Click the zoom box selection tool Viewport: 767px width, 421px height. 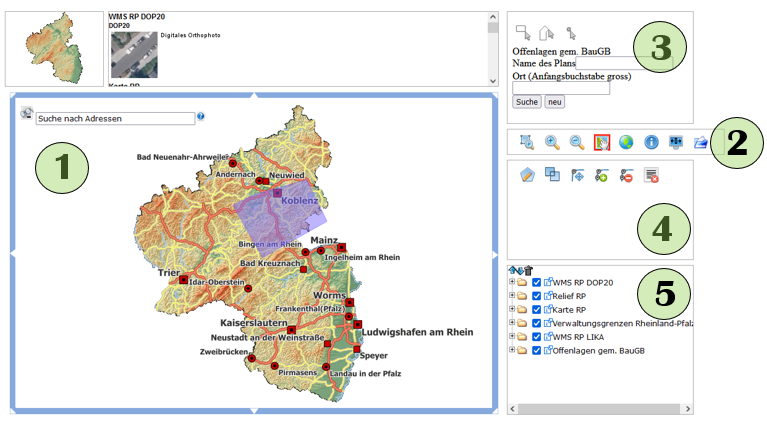click(527, 143)
